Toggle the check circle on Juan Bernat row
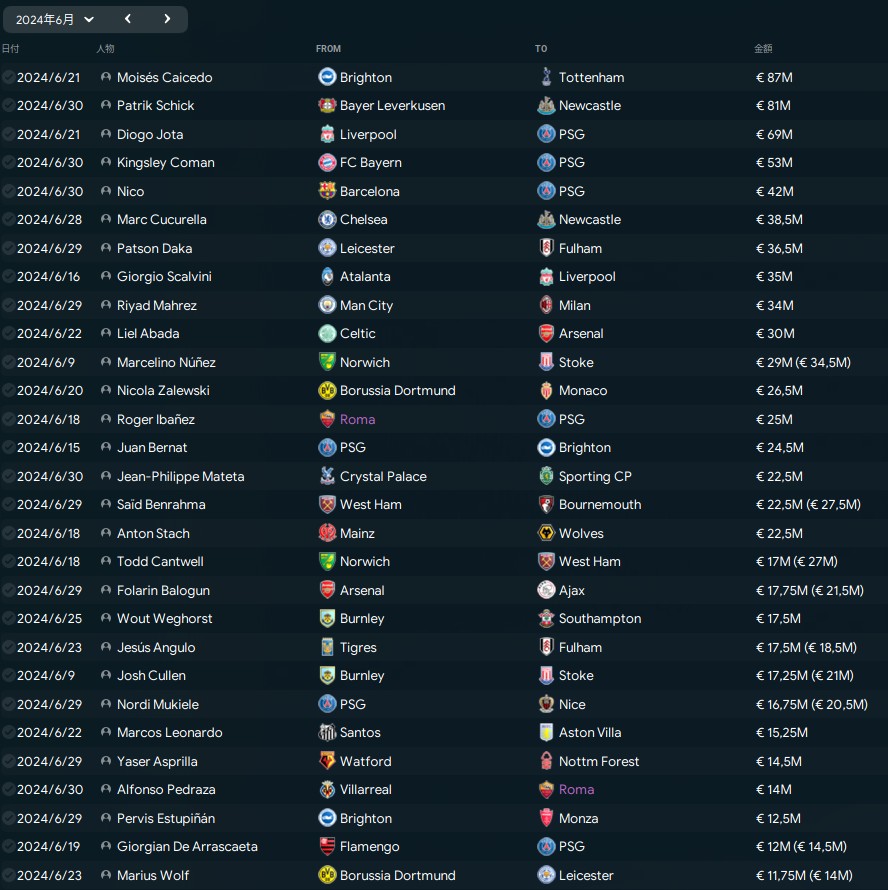The width and height of the screenshot is (888, 890). click(9, 447)
